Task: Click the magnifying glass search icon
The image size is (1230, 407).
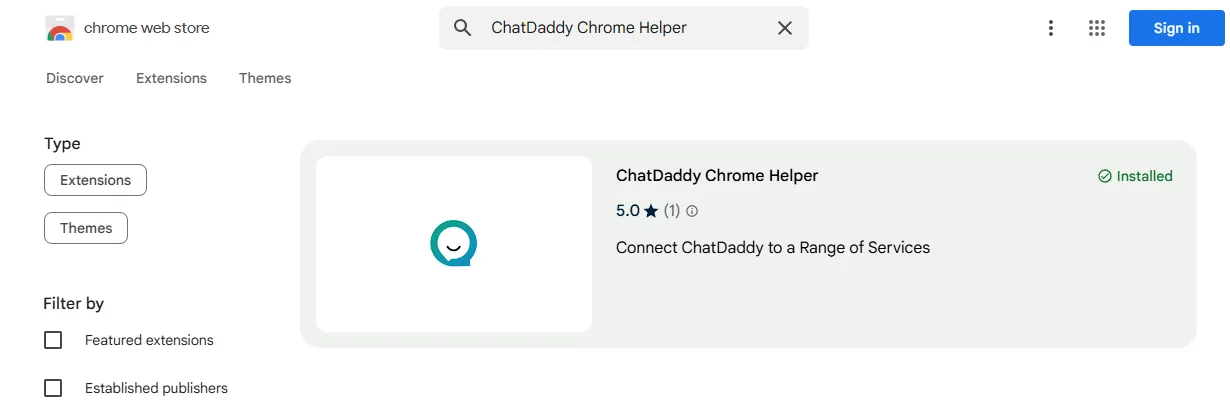Action: pyautogui.click(x=462, y=28)
